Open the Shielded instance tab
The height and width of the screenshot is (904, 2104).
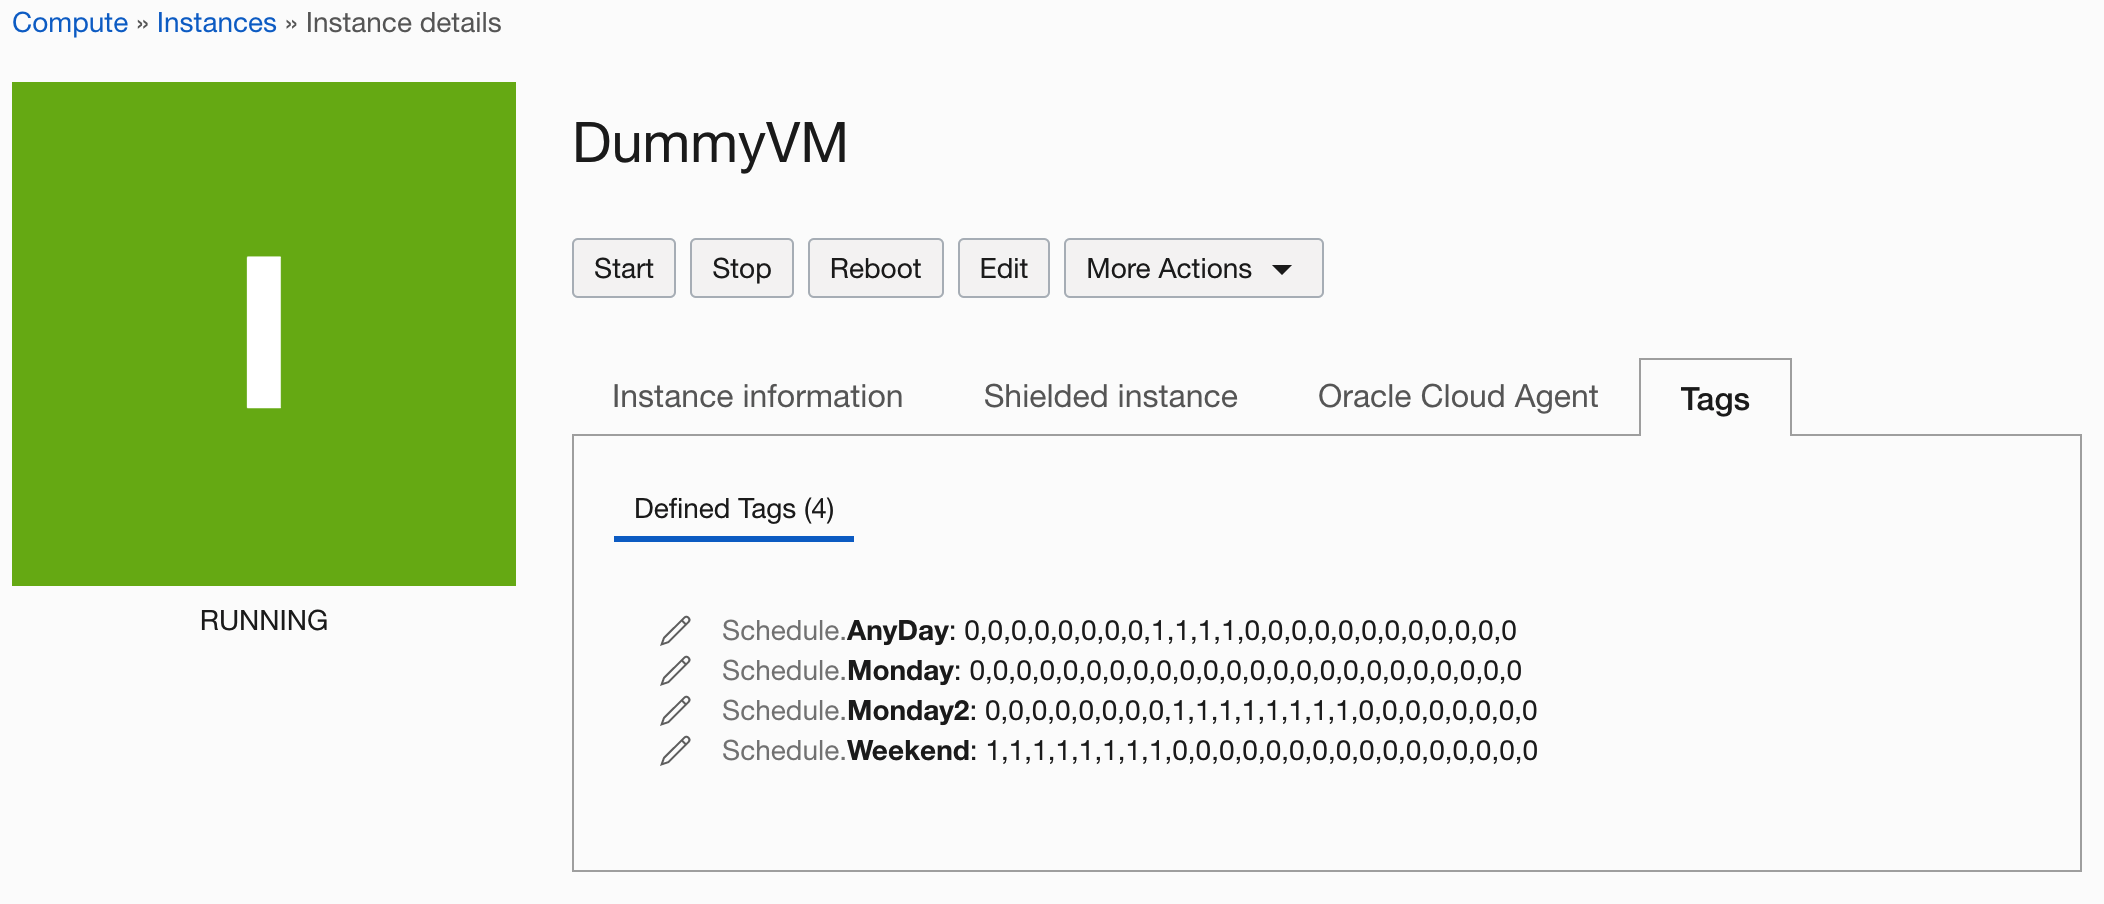click(x=1110, y=396)
